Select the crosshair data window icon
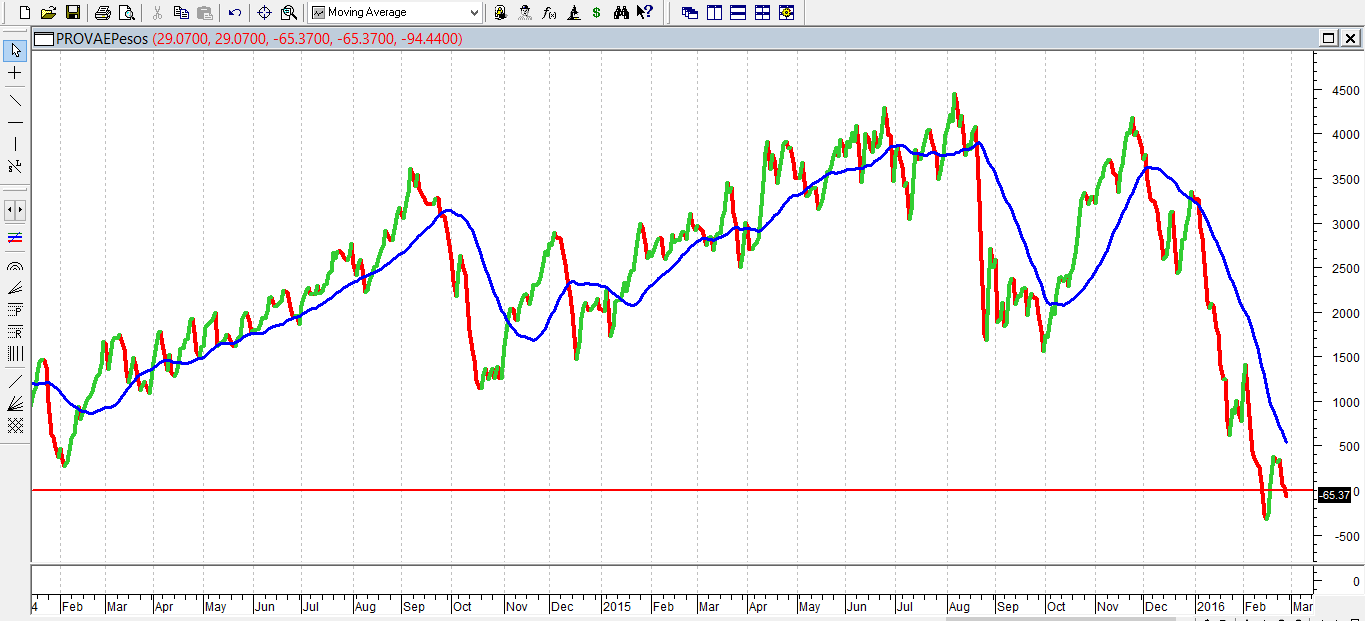 pos(265,13)
